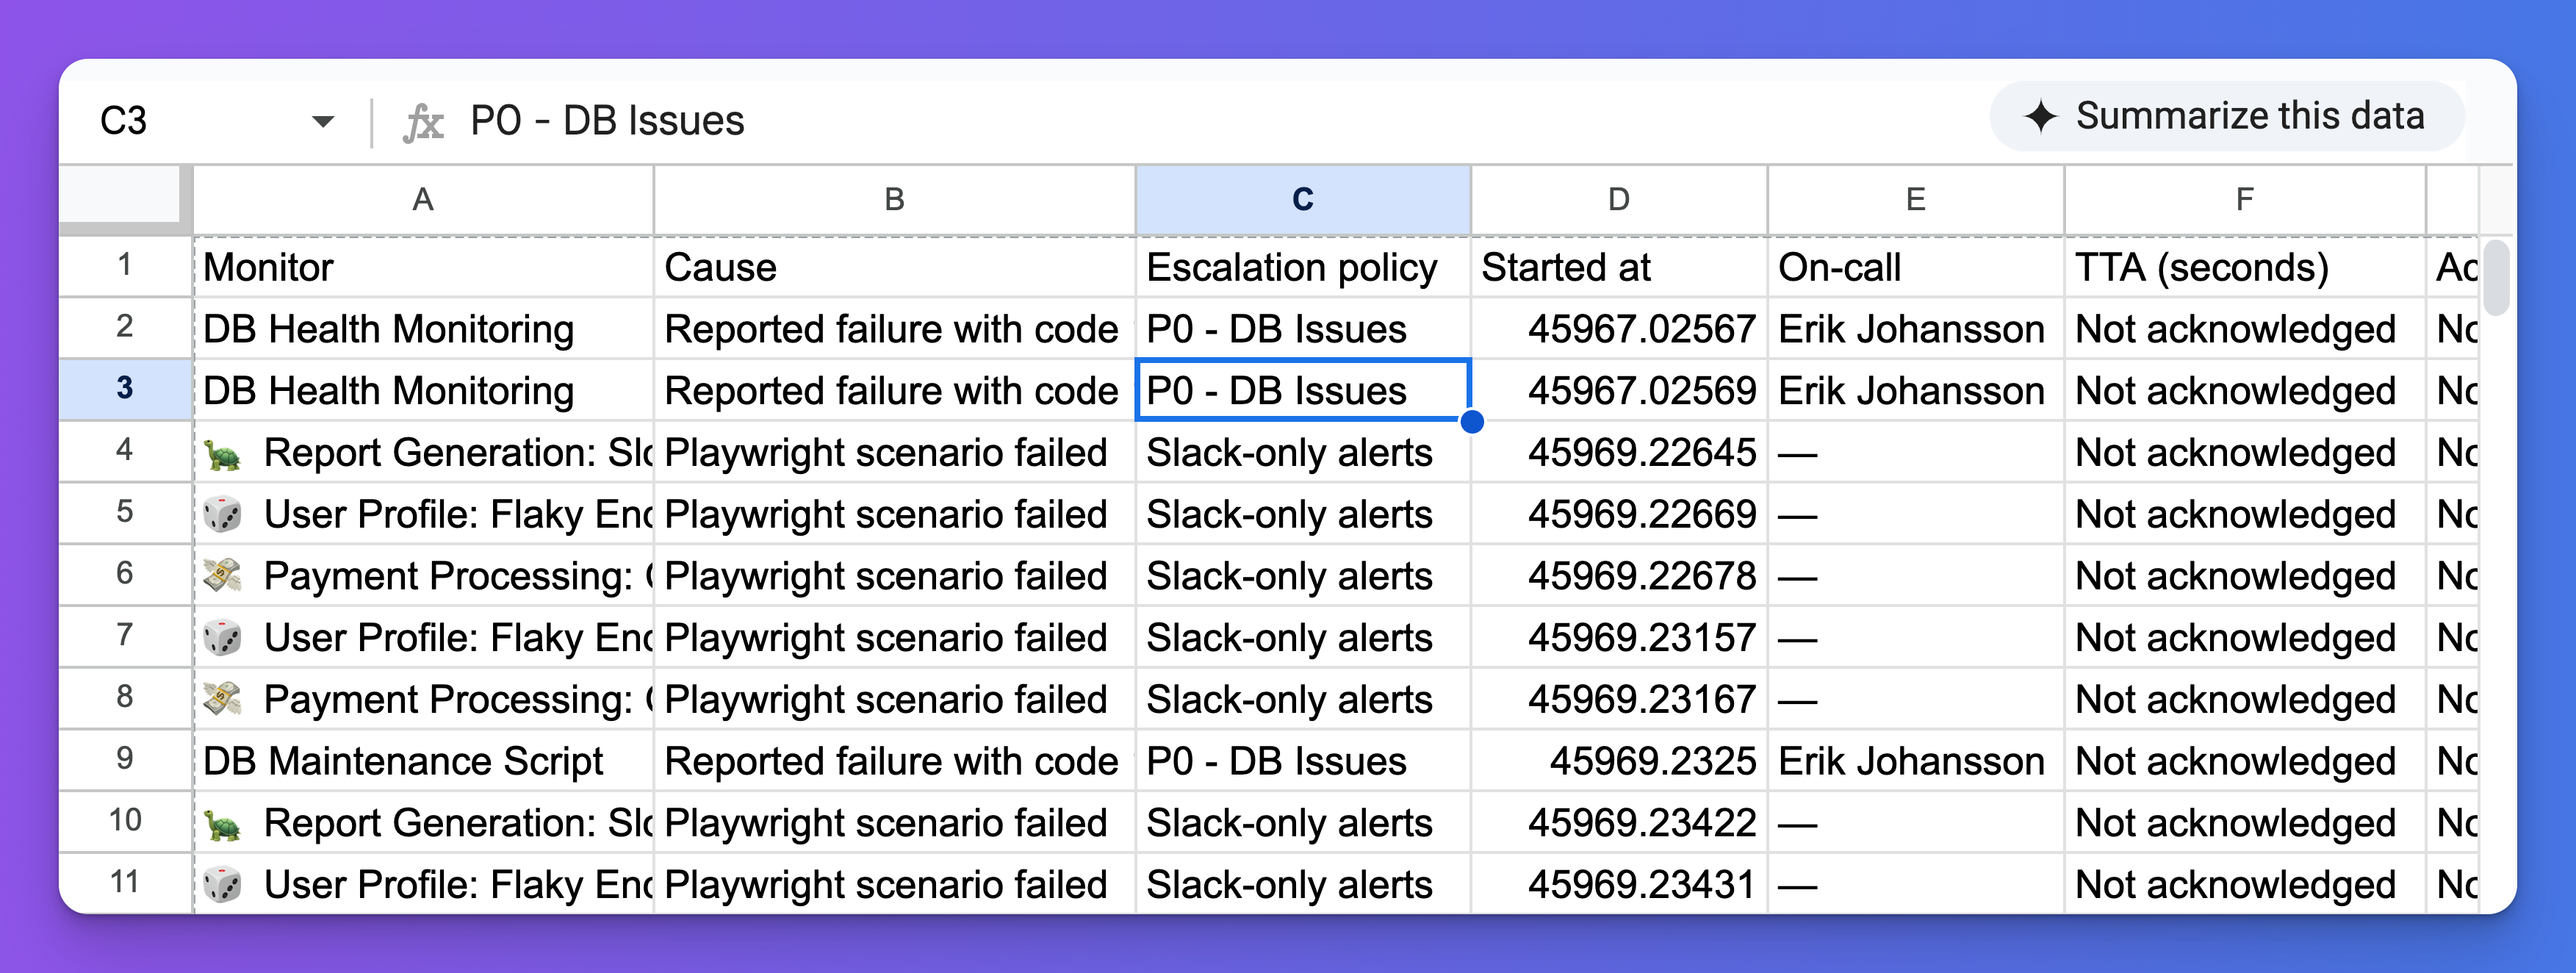Click the fx formula icon
The image size is (2576, 973).
point(424,119)
